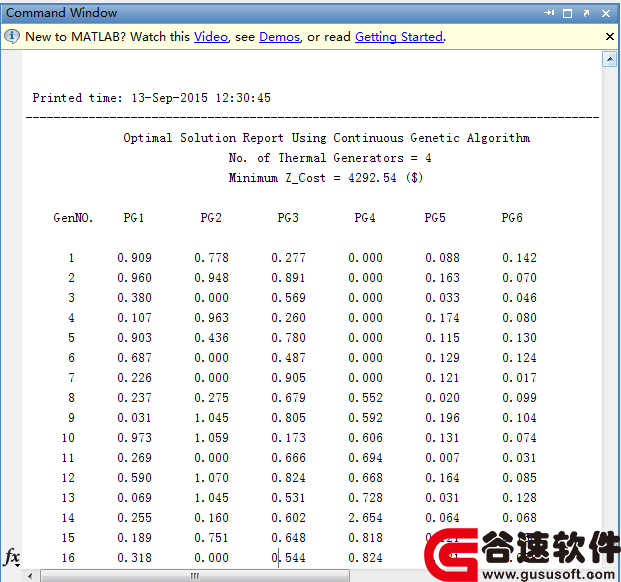Click value 0.751 in row 15
621x582 pixels.
point(211,538)
